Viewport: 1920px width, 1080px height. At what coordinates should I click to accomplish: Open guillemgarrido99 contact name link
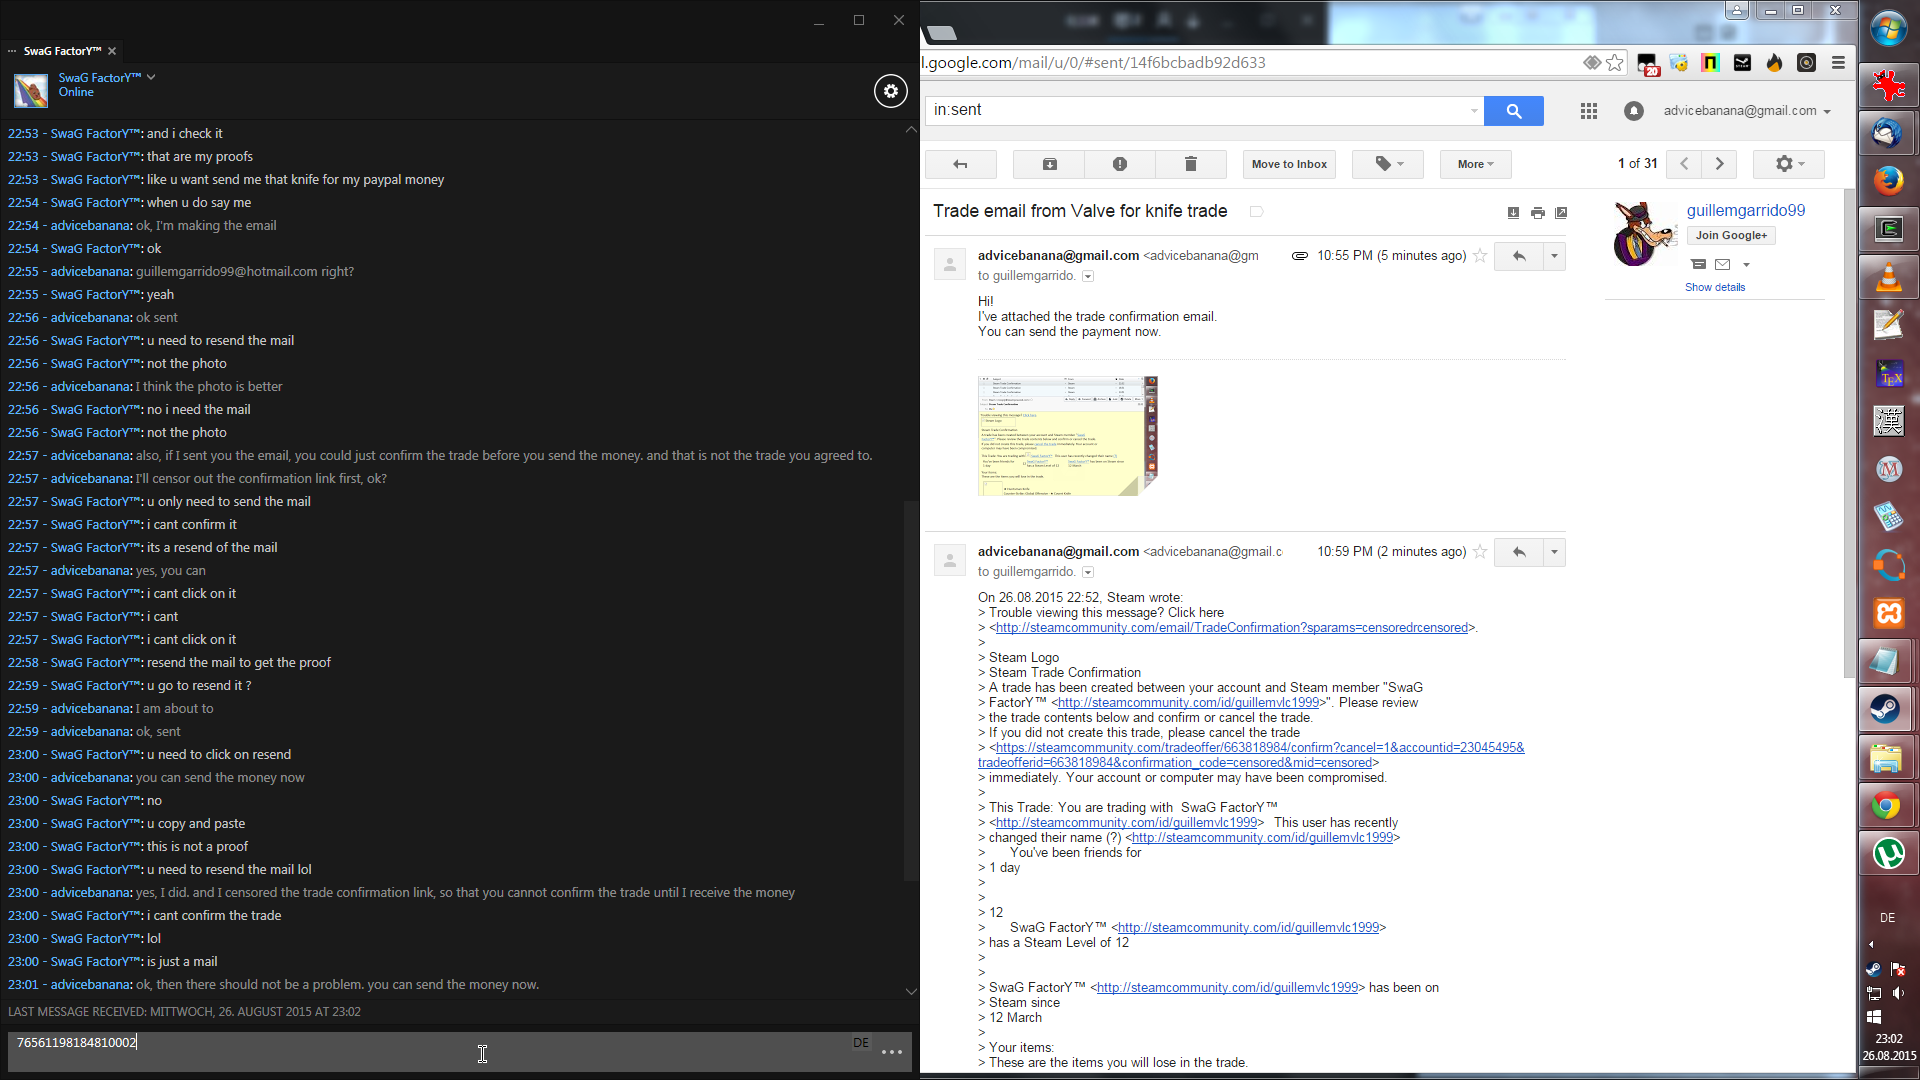click(x=1746, y=211)
